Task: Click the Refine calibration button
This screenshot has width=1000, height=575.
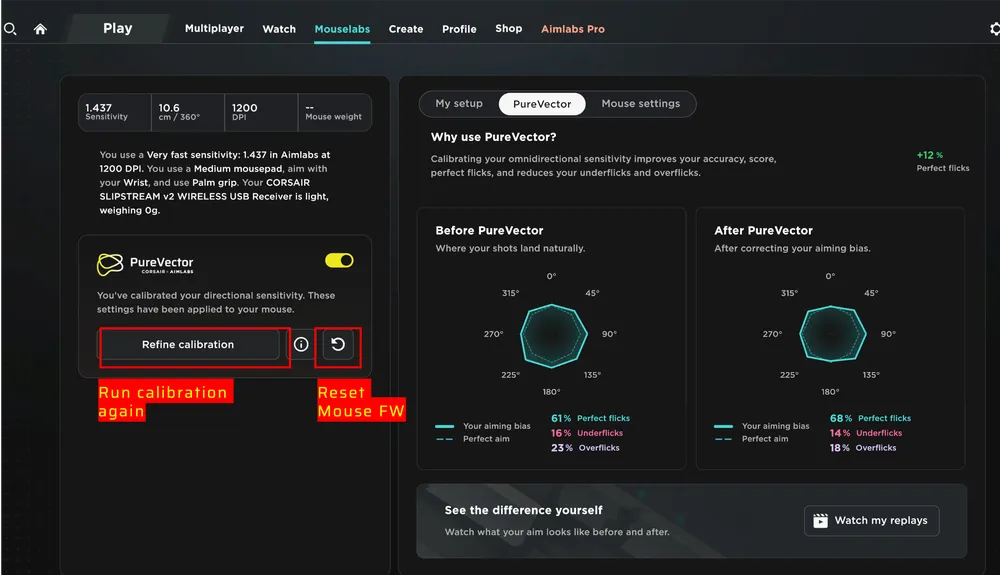Action: tap(188, 344)
